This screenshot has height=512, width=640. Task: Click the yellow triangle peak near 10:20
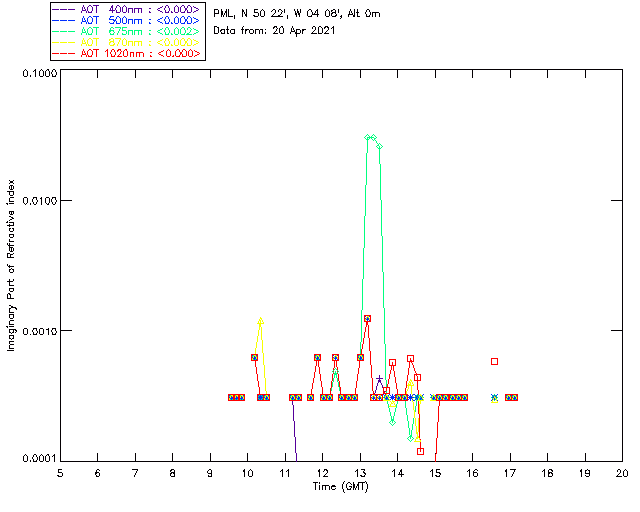260,321
